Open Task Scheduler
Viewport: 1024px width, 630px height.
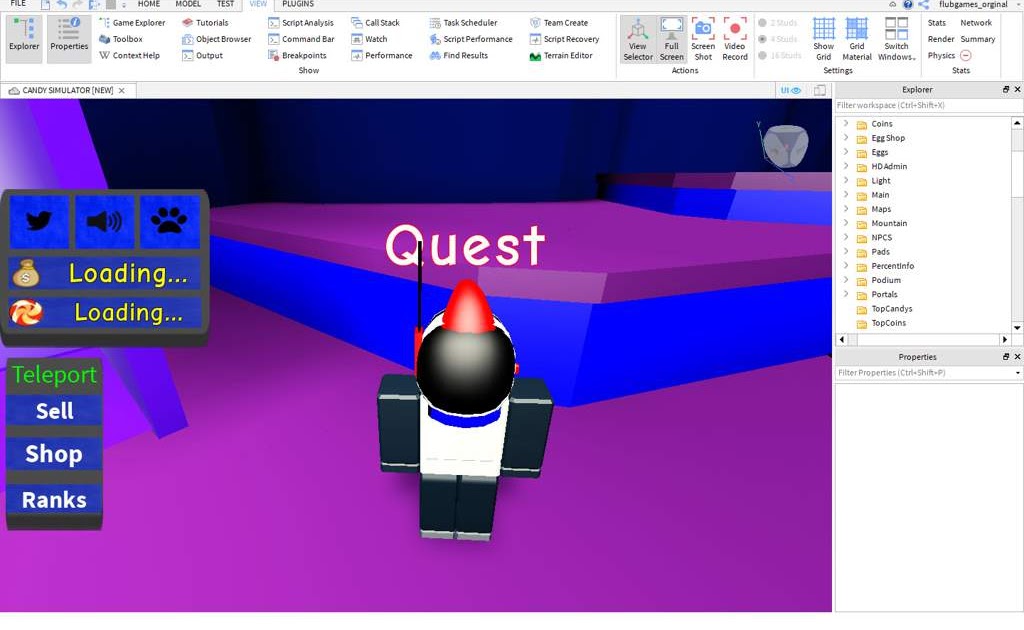463,23
